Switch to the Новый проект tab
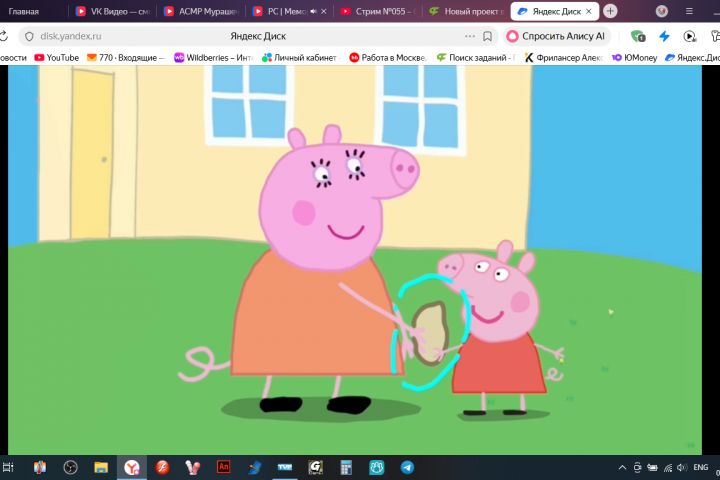This screenshot has width=720, height=480. (x=467, y=11)
